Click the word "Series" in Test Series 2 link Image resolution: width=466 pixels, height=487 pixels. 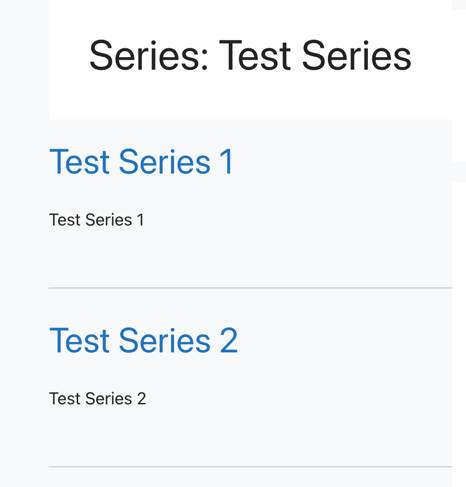click(165, 341)
